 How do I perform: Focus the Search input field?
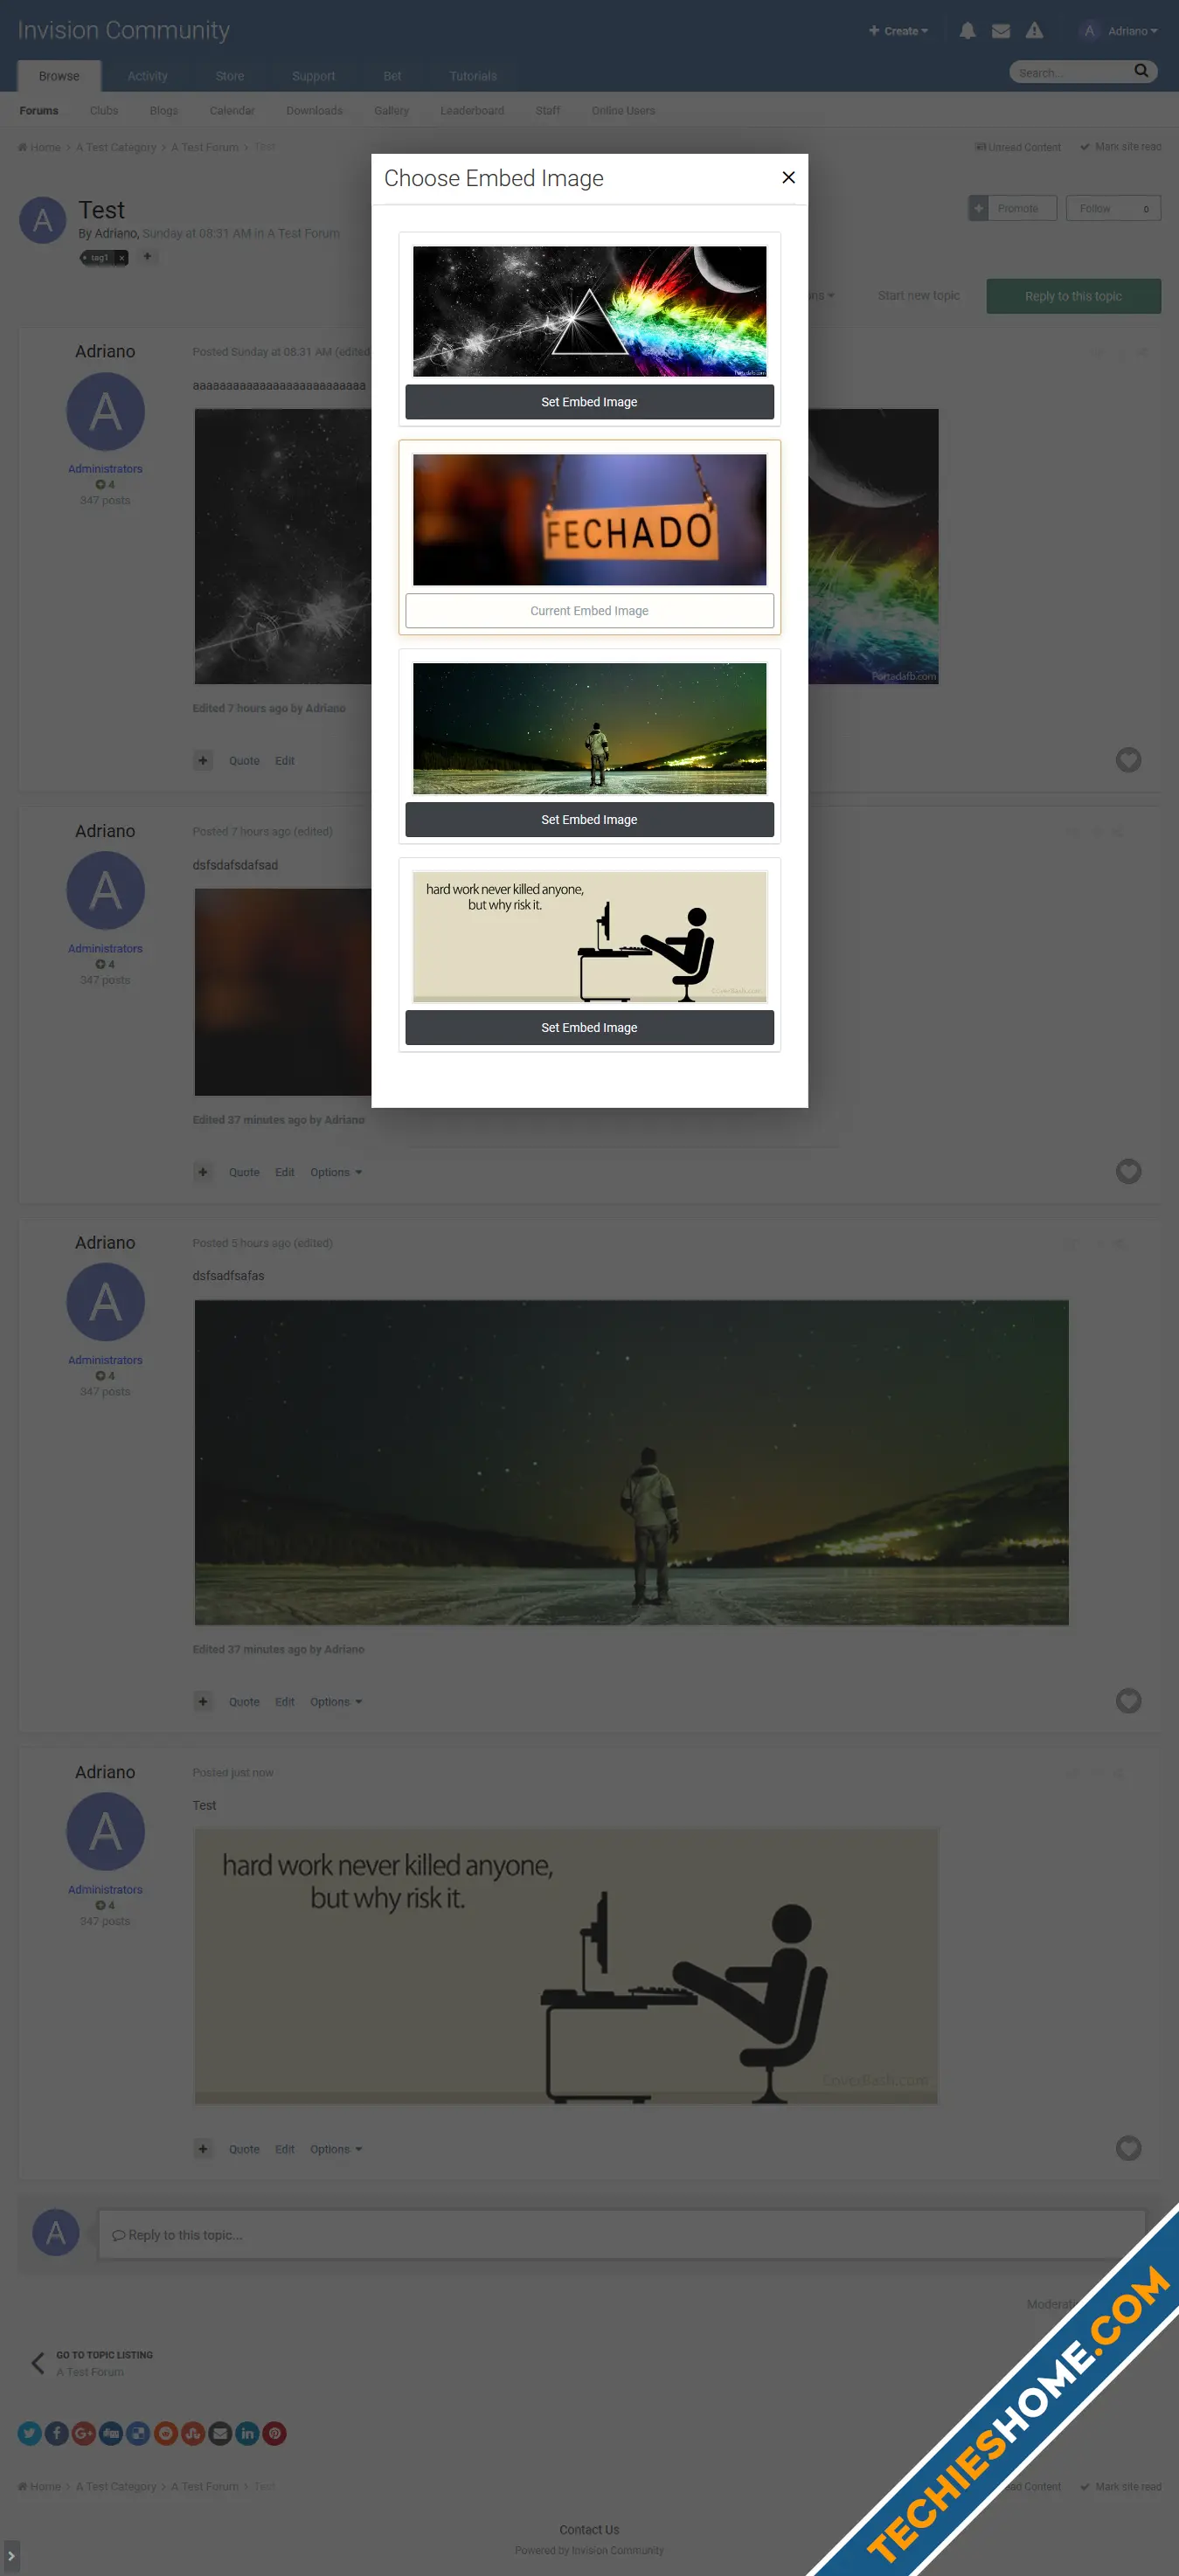click(1070, 72)
